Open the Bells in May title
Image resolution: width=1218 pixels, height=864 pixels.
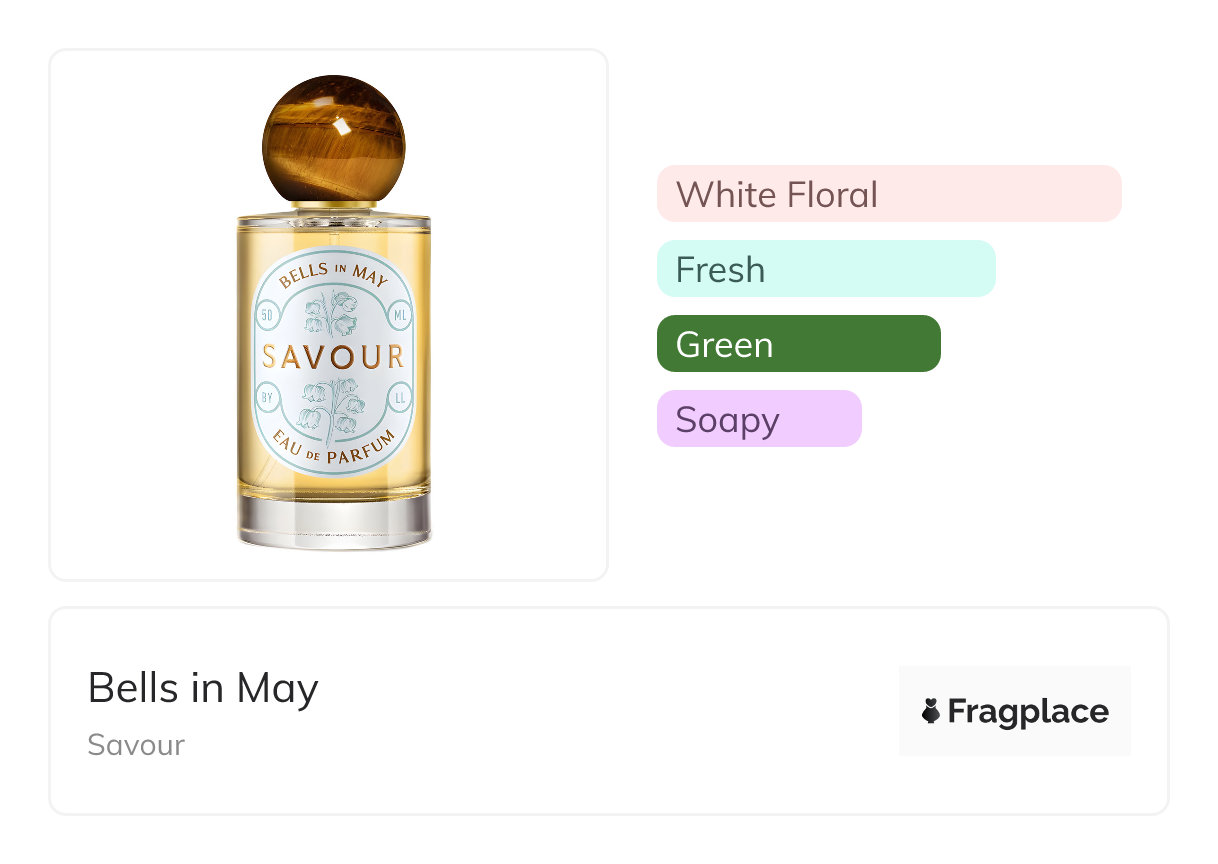(x=203, y=688)
